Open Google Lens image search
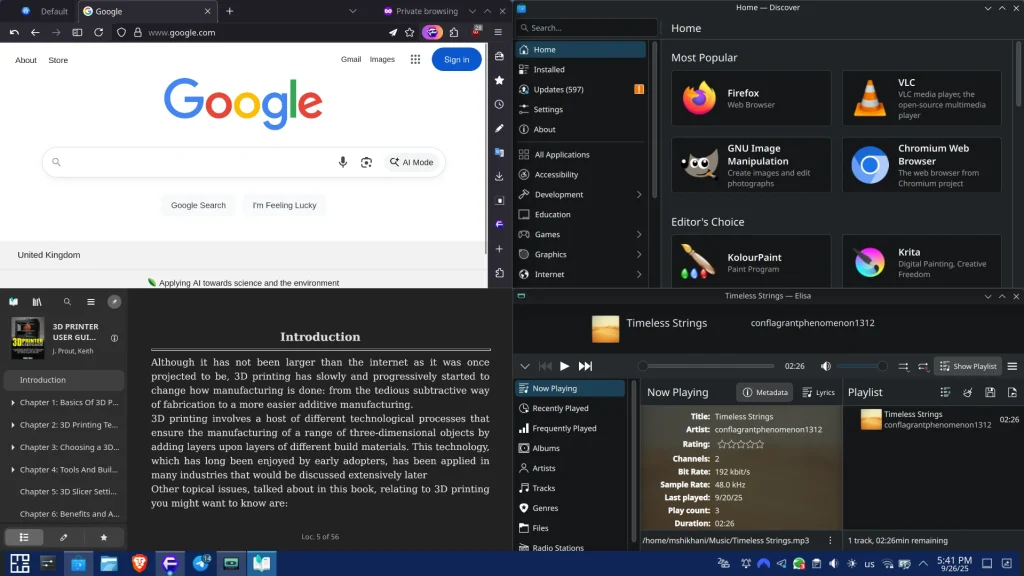 point(366,162)
